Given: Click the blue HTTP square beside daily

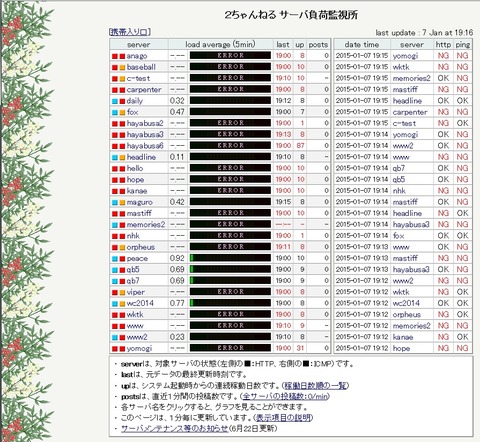Looking at the screenshot, I should coord(115,101).
